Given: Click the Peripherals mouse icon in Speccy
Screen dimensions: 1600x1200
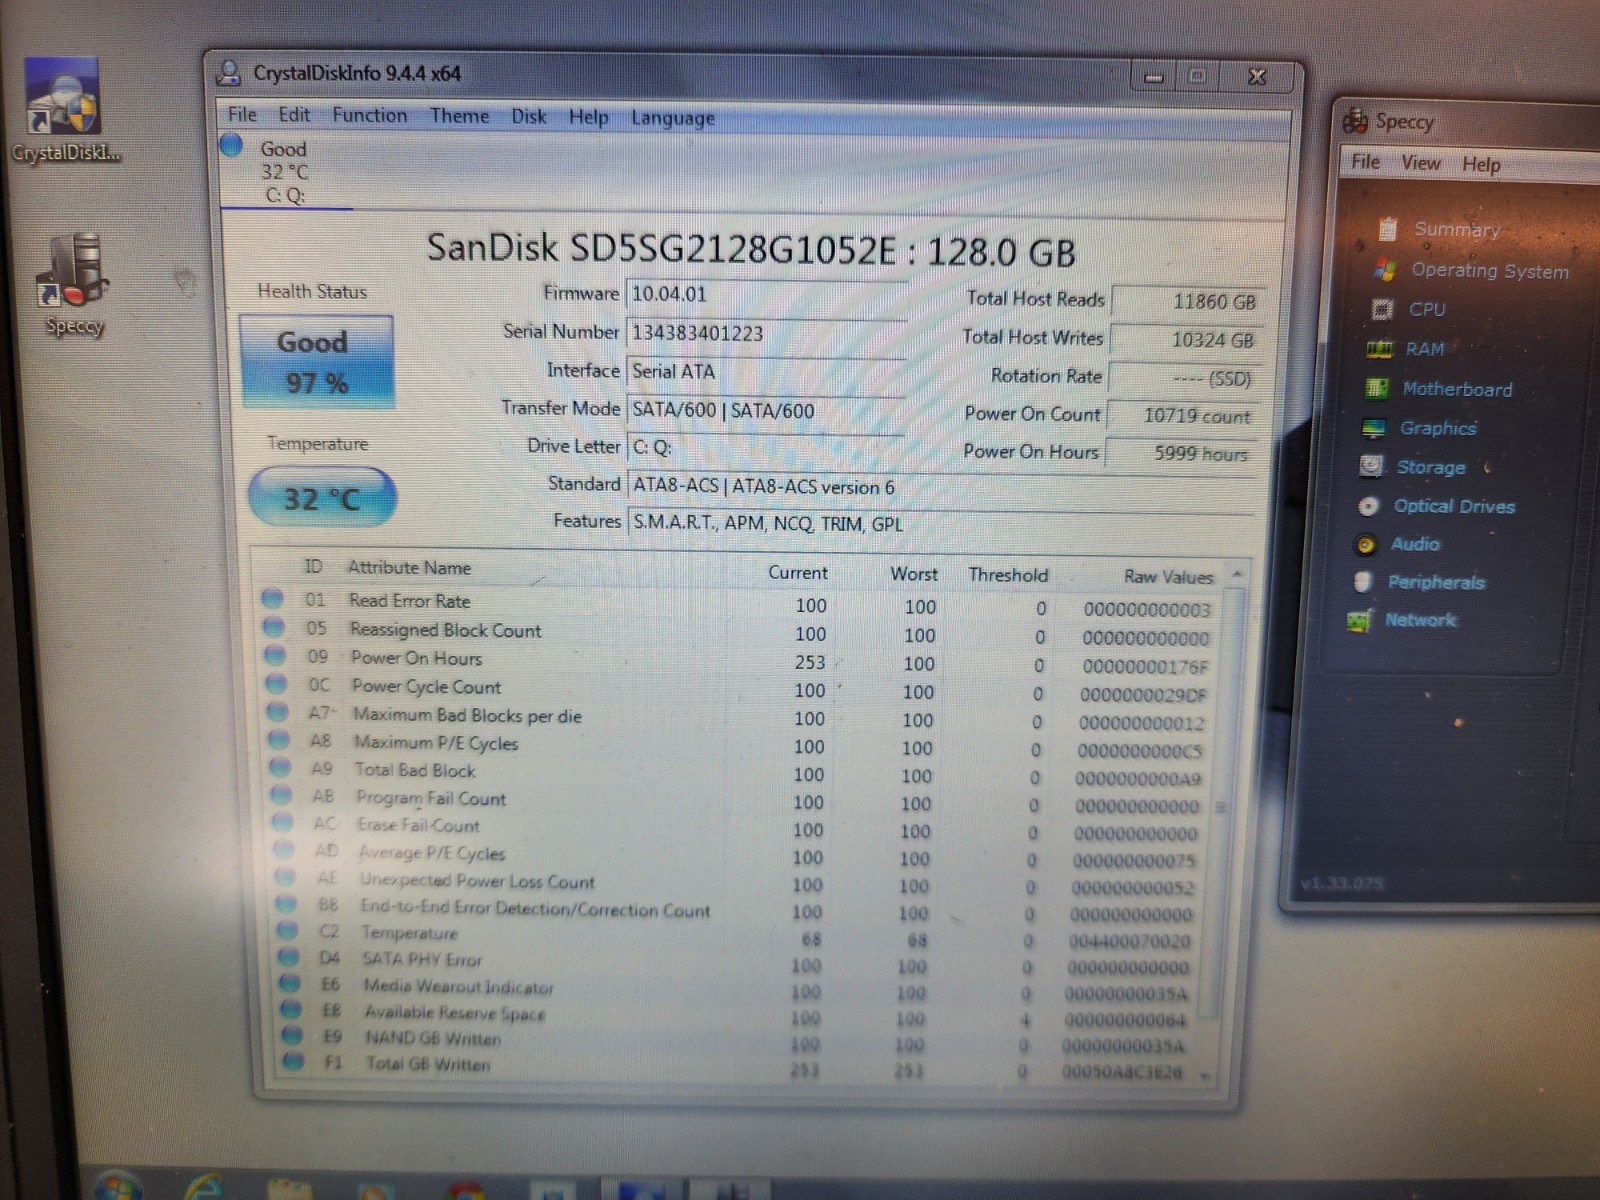Looking at the screenshot, I should coord(1362,582).
